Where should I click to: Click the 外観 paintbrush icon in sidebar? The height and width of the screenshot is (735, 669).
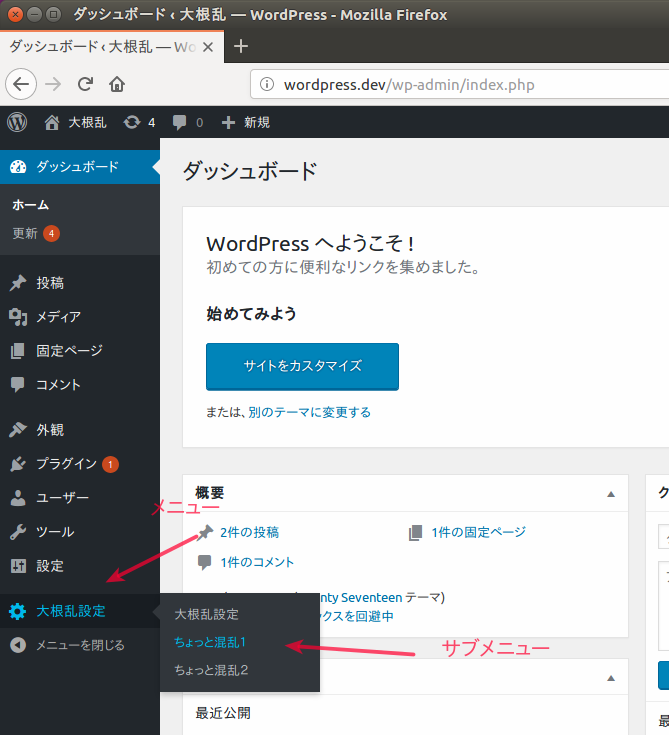click(18, 429)
